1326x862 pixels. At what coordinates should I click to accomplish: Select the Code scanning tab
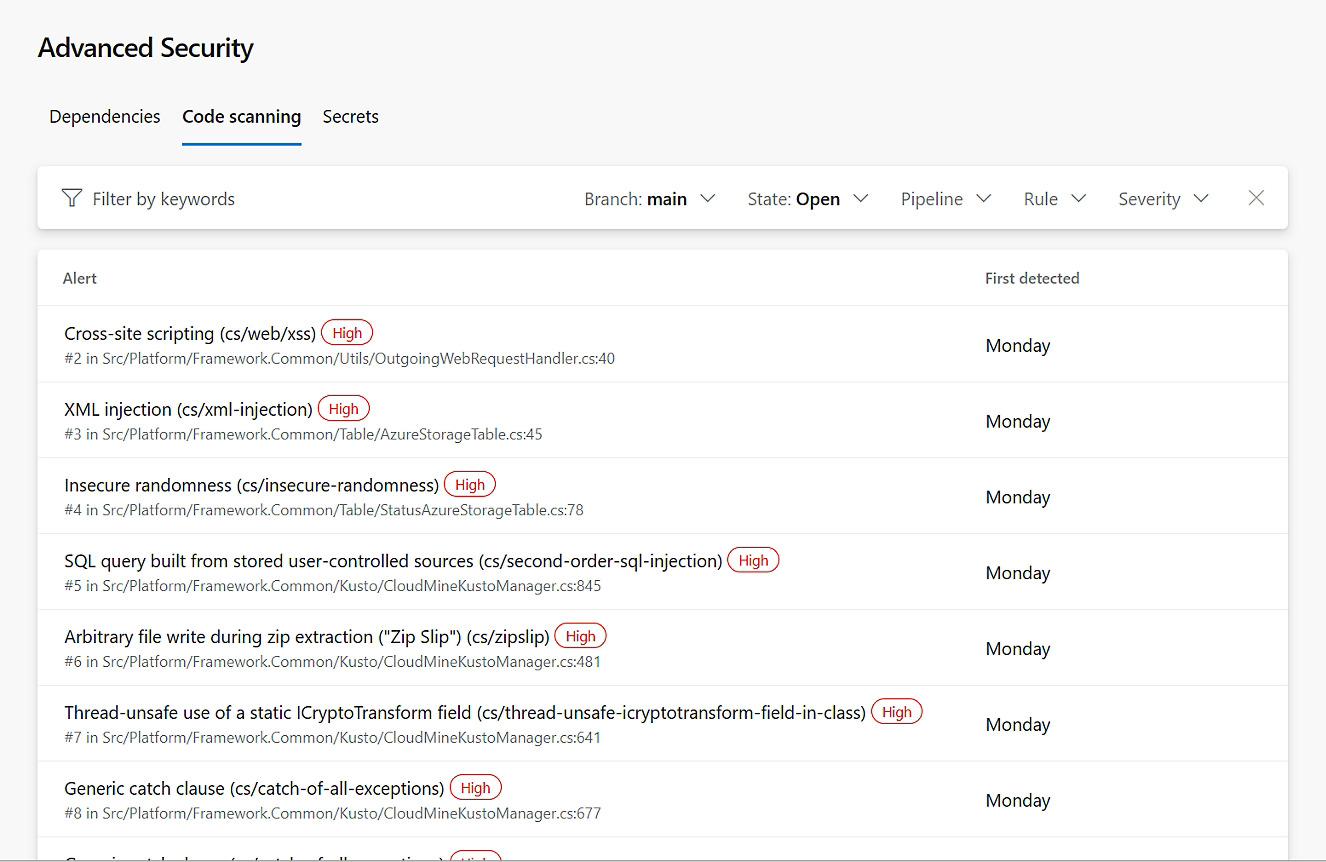pyautogui.click(x=241, y=117)
